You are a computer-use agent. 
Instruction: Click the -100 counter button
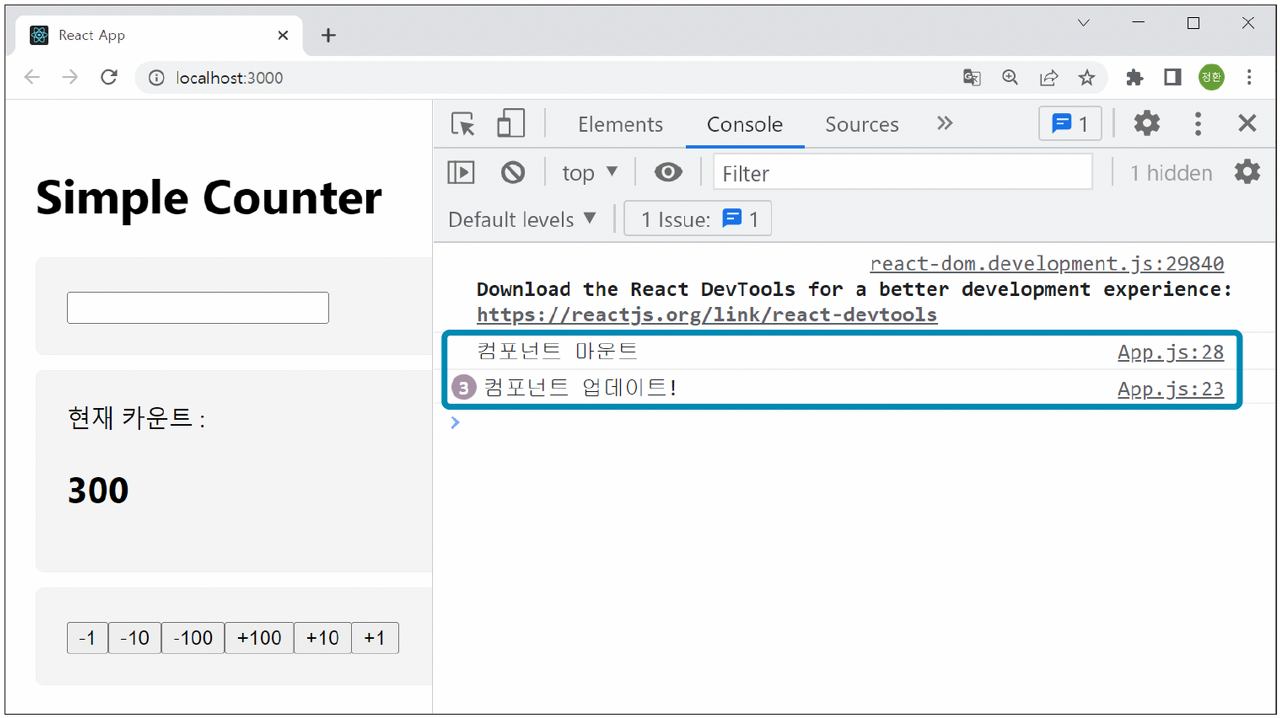pos(193,638)
